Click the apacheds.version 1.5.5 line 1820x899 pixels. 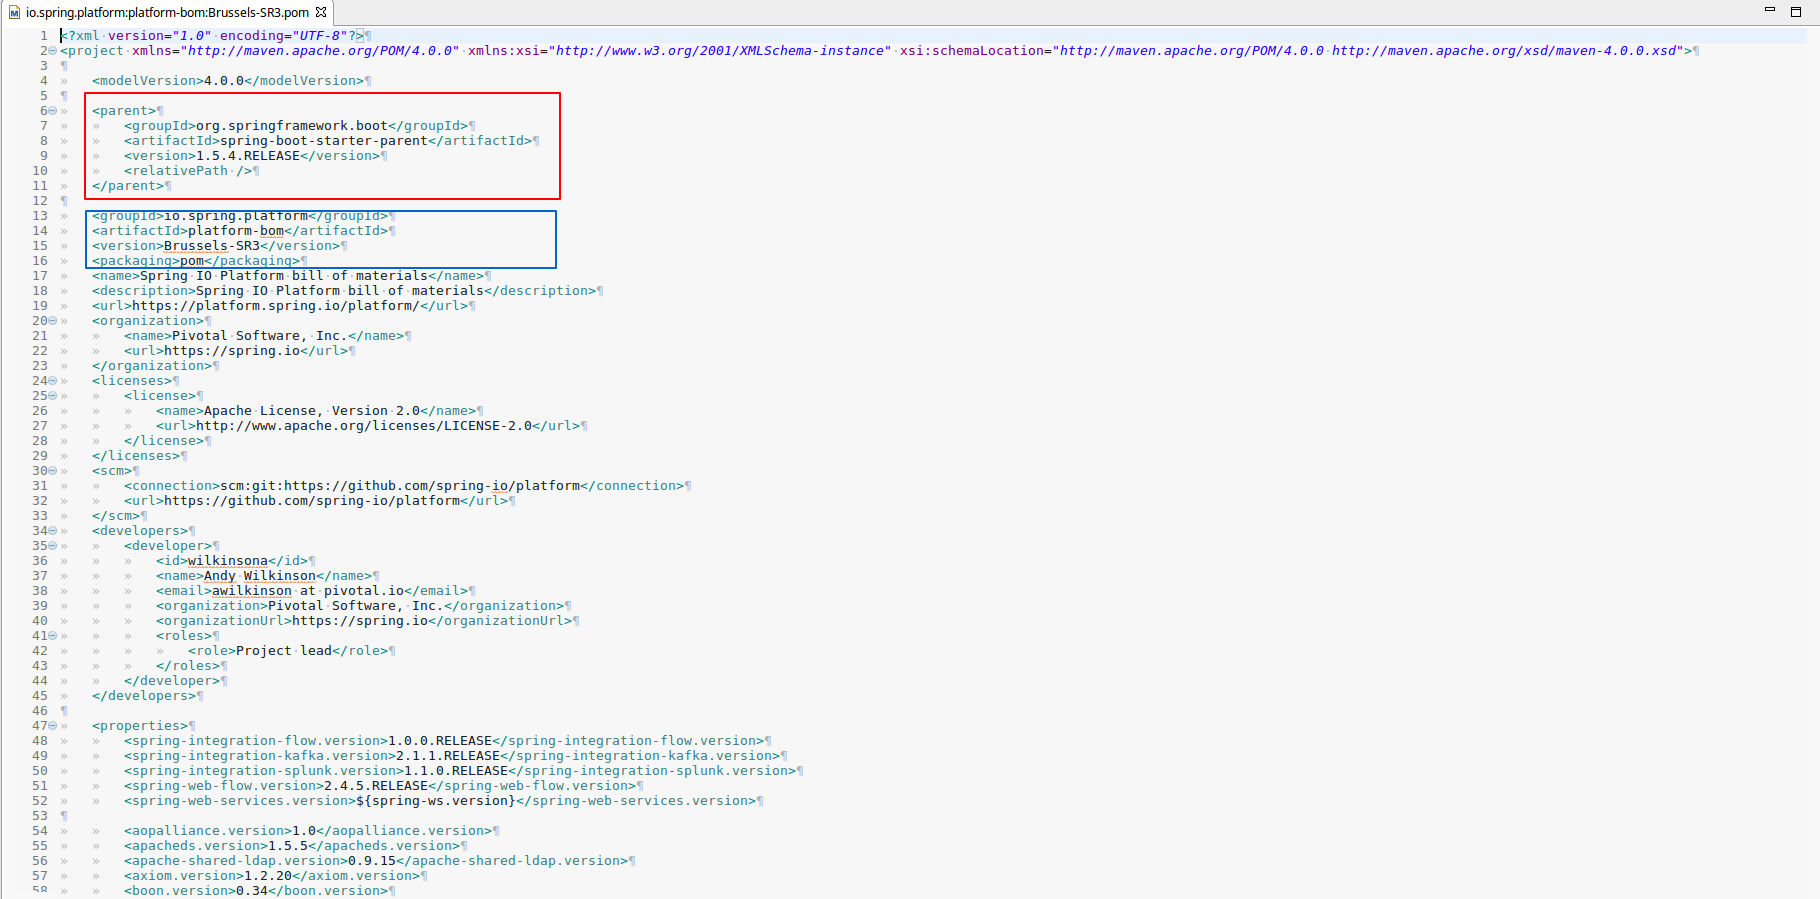(292, 846)
